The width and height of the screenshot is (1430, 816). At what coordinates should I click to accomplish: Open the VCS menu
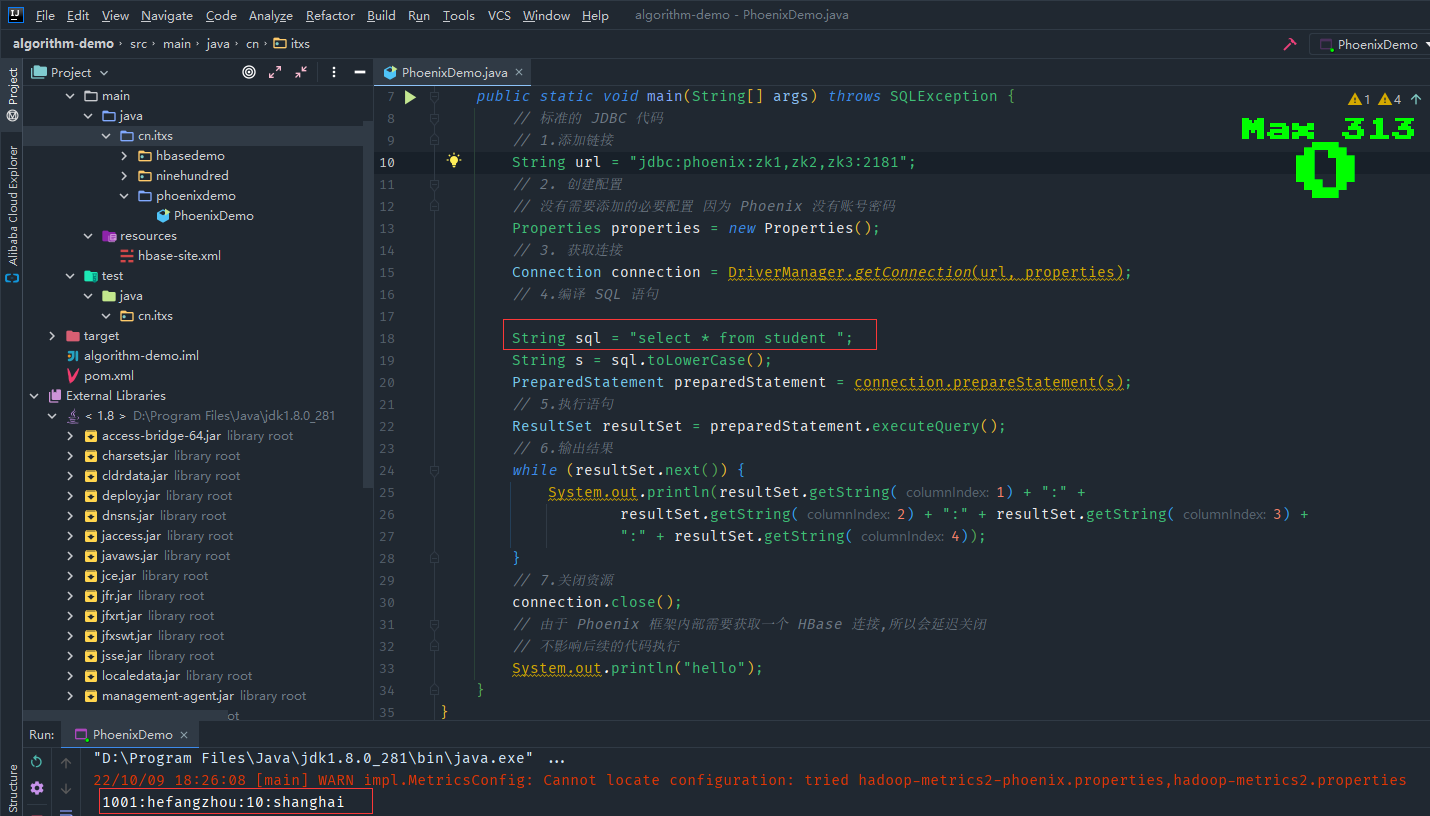click(x=499, y=16)
